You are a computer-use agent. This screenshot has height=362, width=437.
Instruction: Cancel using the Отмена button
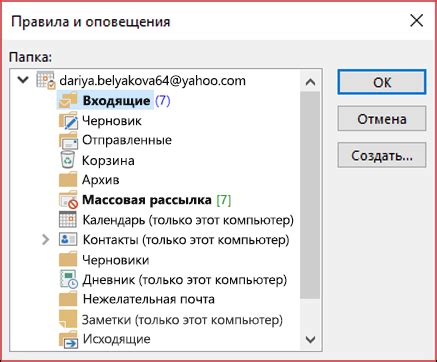pyautogui.click(x=382, y=119)
